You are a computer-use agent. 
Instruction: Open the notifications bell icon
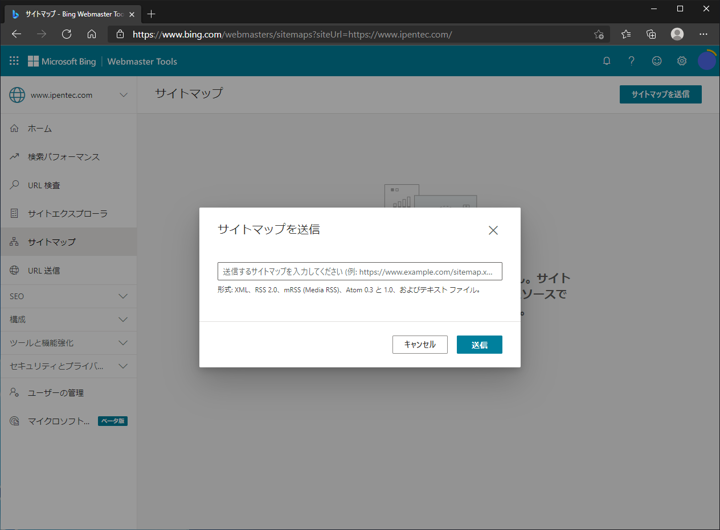click(607, 61)
